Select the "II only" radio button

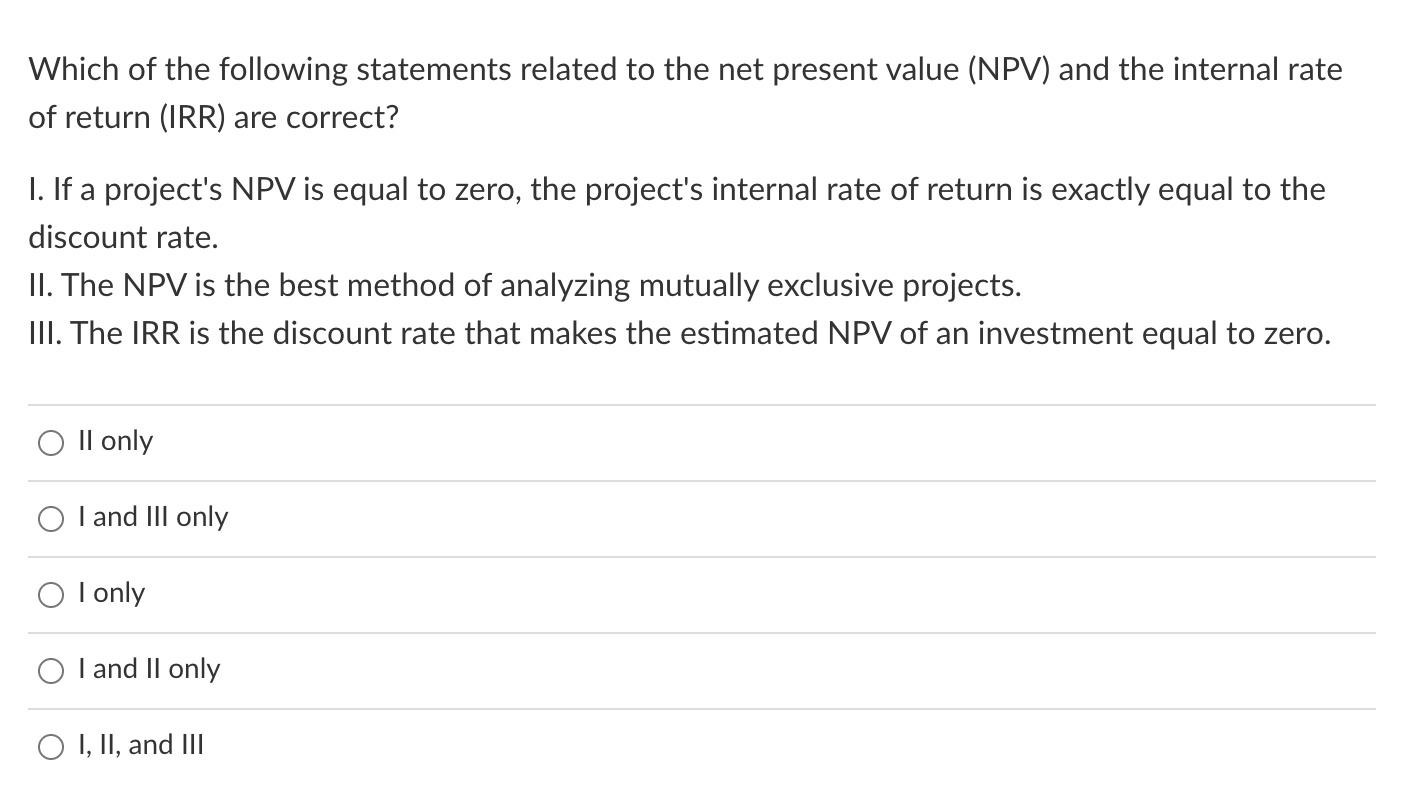51,443
